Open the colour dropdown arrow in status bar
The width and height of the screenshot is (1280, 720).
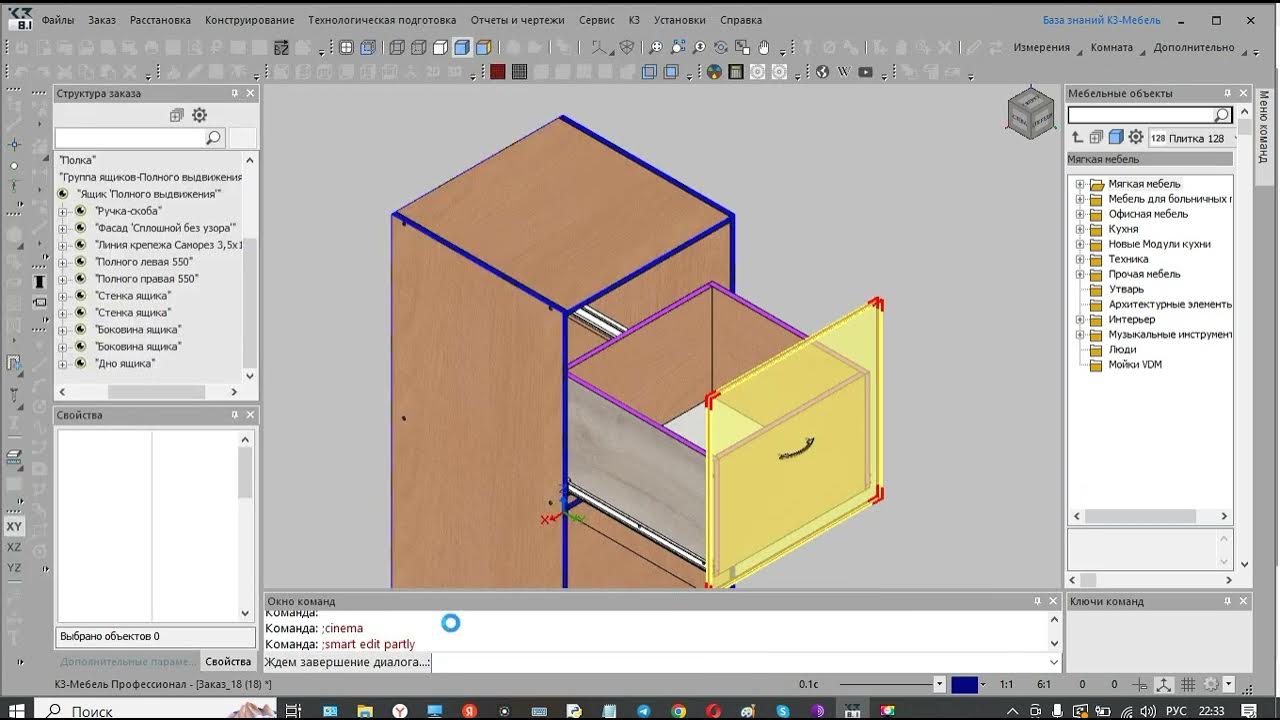984,685
